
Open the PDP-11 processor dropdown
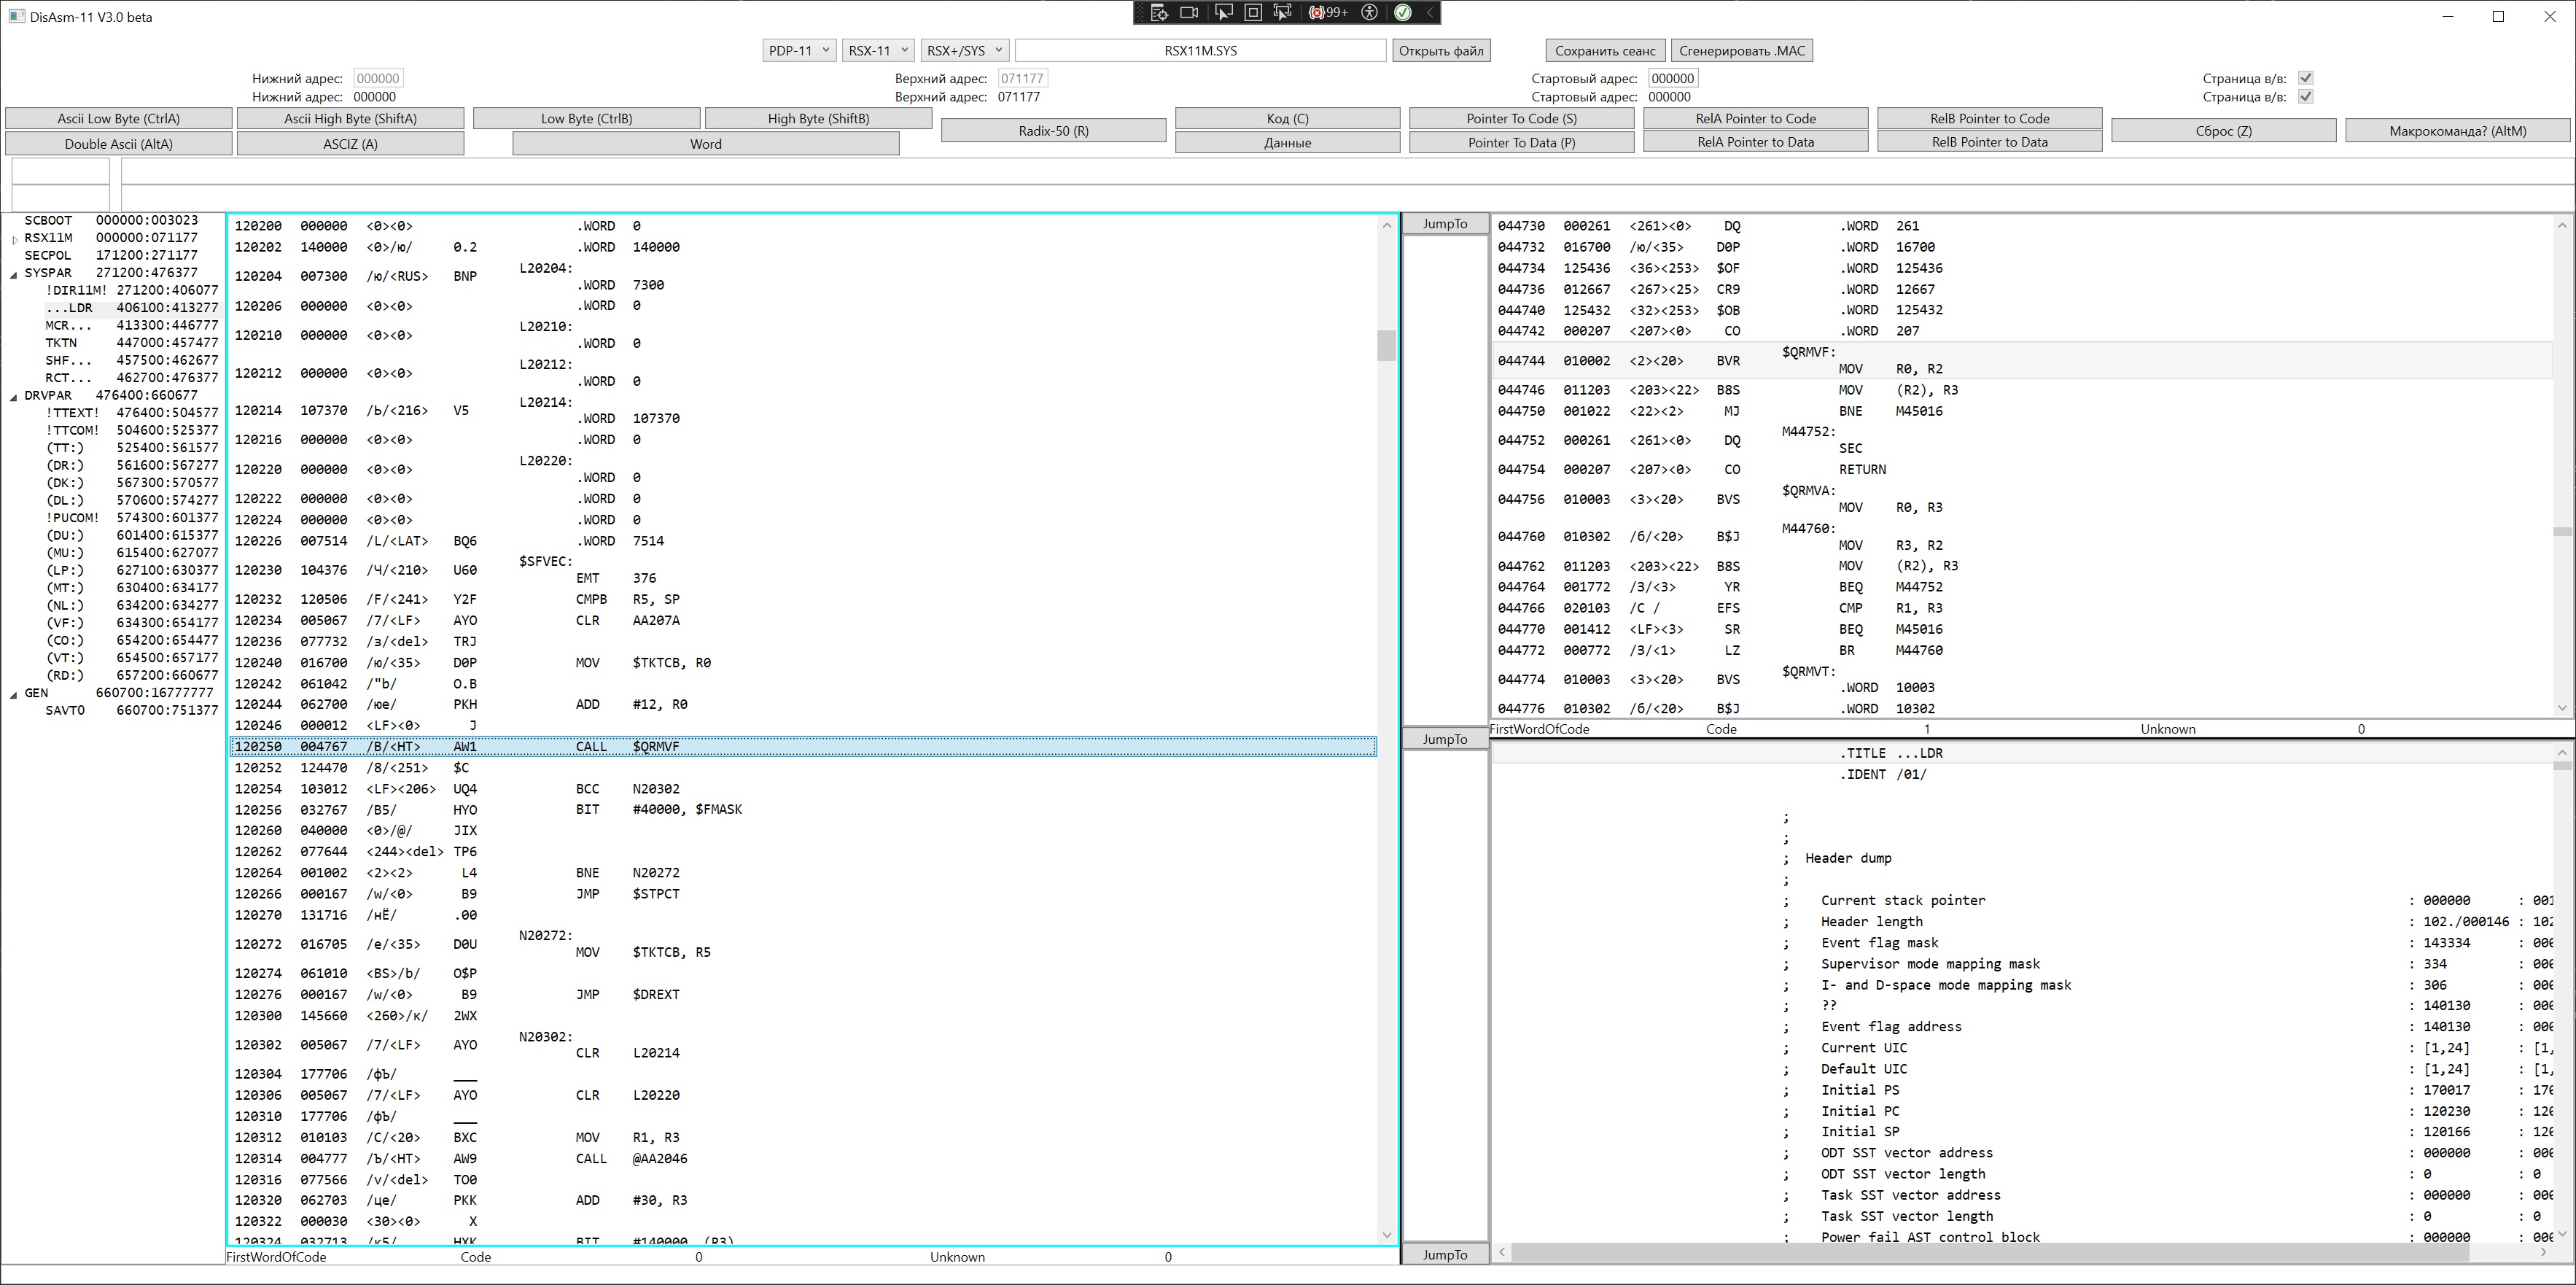(798, 50)
